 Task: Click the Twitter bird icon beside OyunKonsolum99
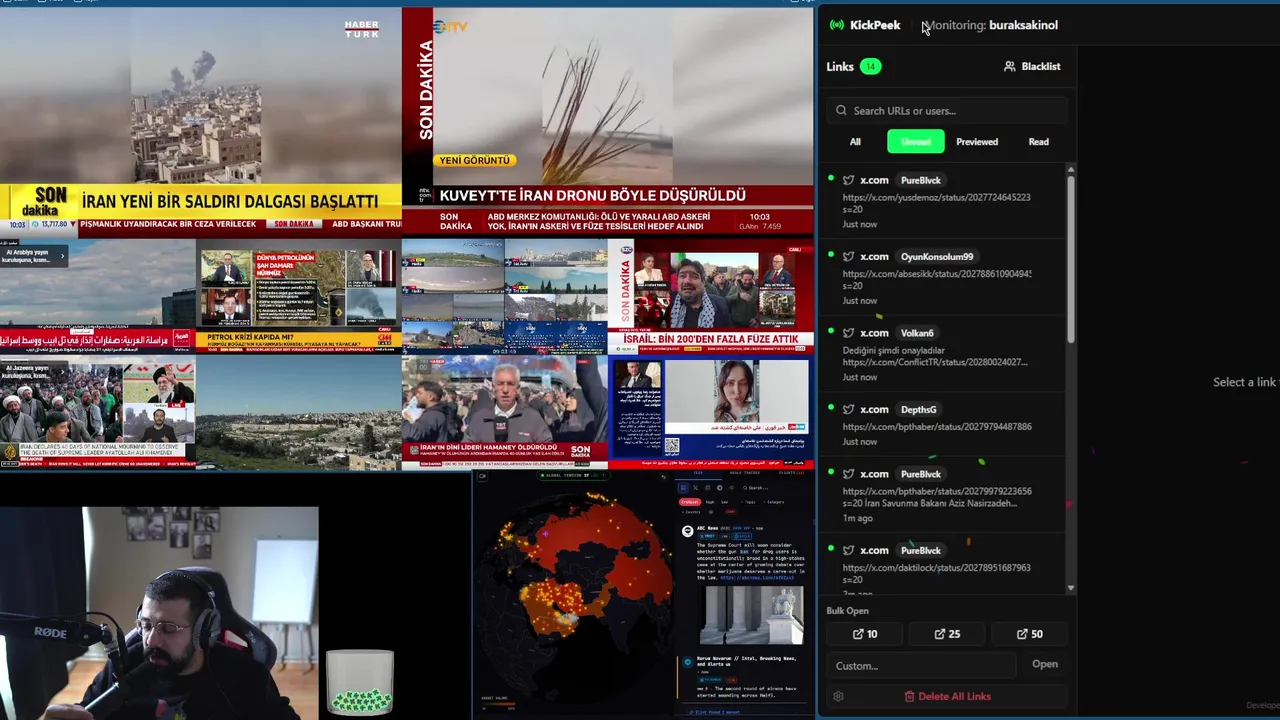pos(848,257)
